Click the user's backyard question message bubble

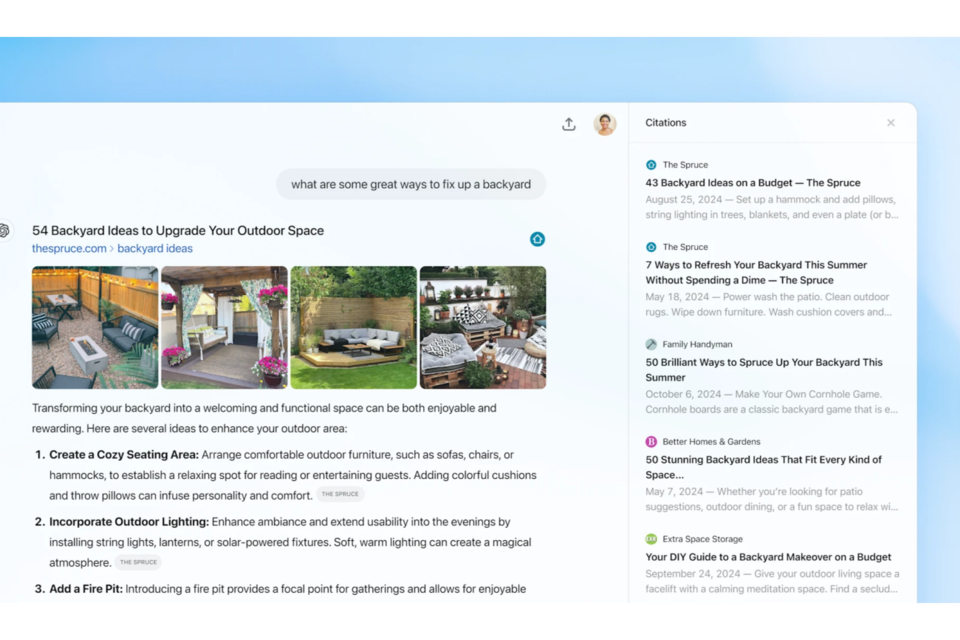click(x=411, y=184)
